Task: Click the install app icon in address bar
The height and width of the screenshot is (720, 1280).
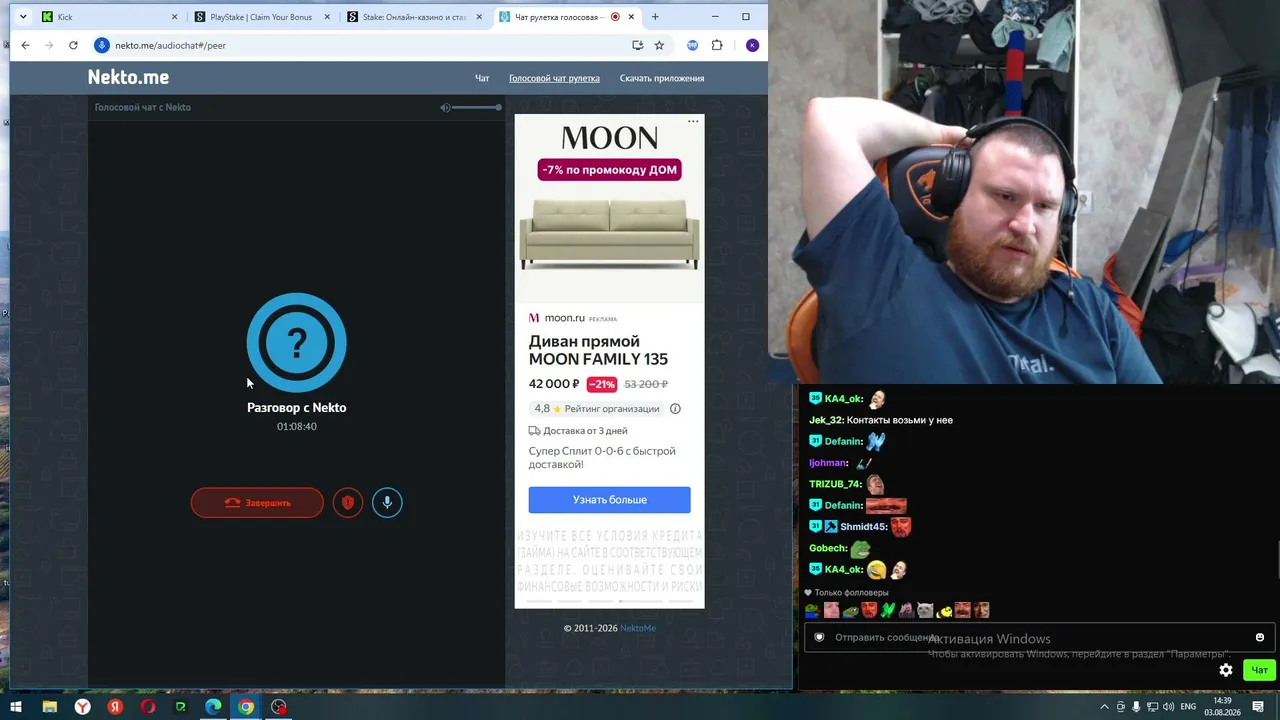Action: coord(638,45)
